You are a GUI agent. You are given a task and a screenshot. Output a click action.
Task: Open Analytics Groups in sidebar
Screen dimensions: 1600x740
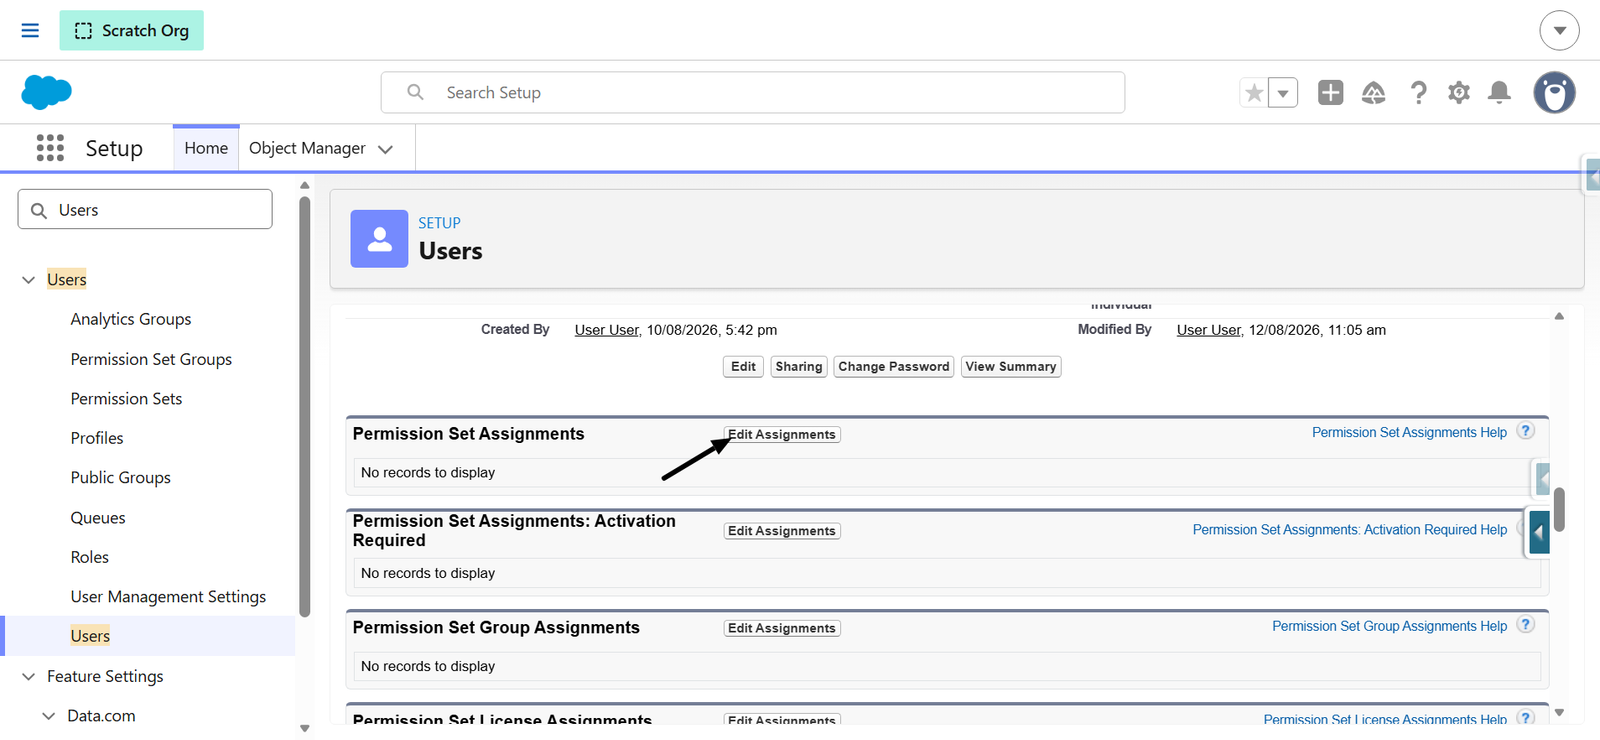(x=131, y=319)
